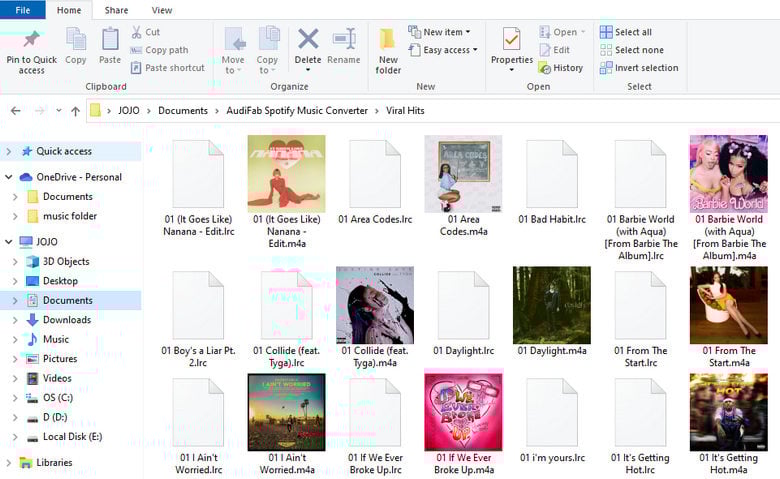Open the Open button dropdown arrow

point(583,32)
